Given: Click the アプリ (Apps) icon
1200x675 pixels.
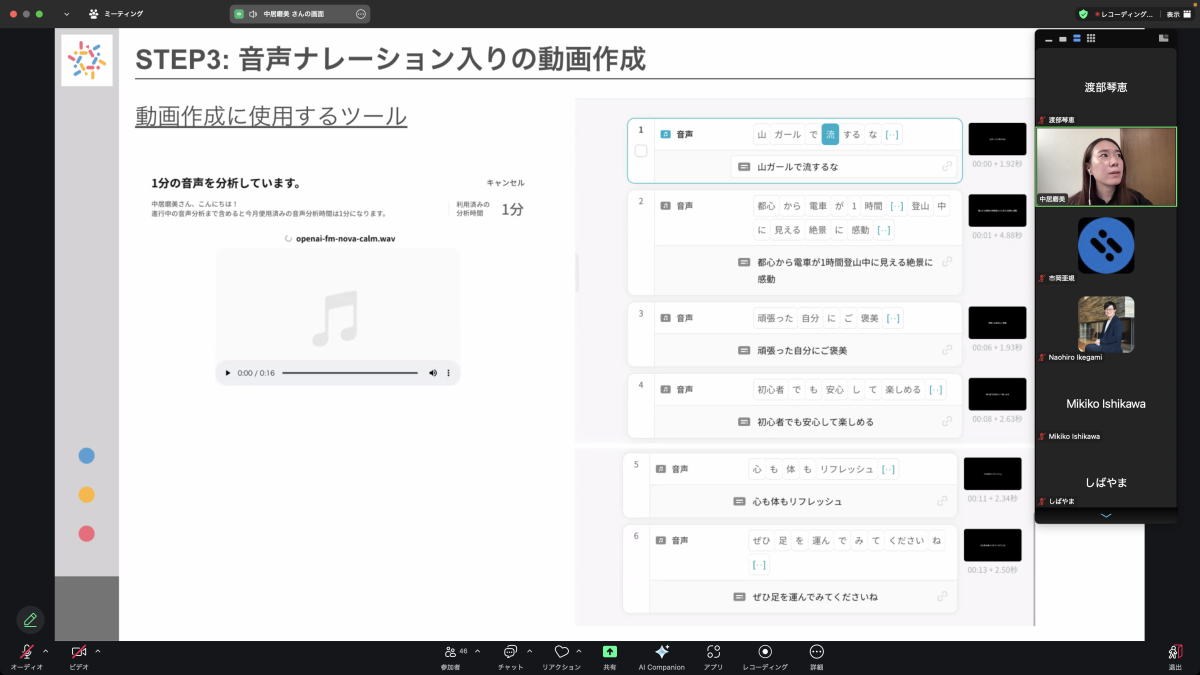Looking at the screenshot, I should (713, 652).
